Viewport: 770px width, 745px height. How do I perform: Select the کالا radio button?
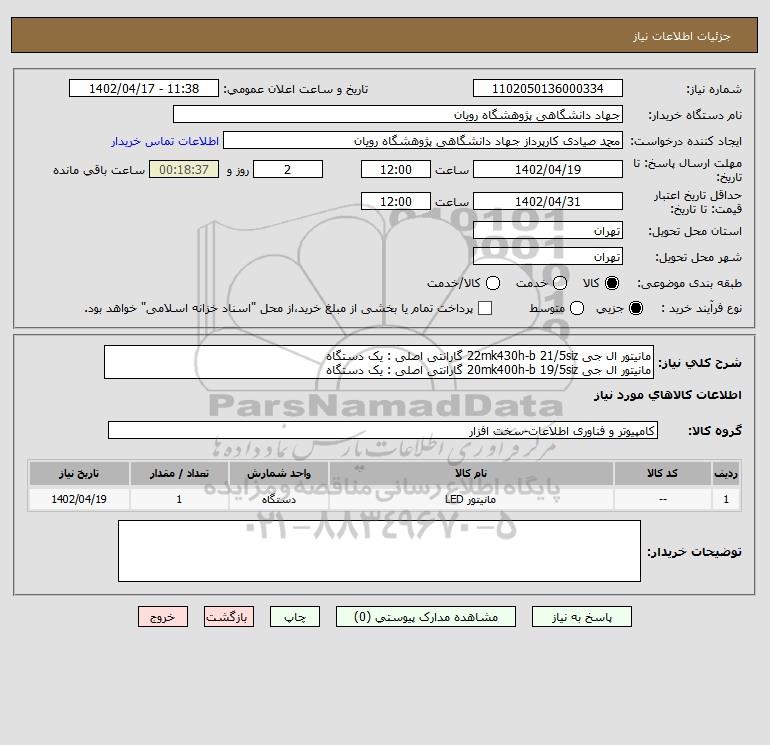(x=612, y=283)
